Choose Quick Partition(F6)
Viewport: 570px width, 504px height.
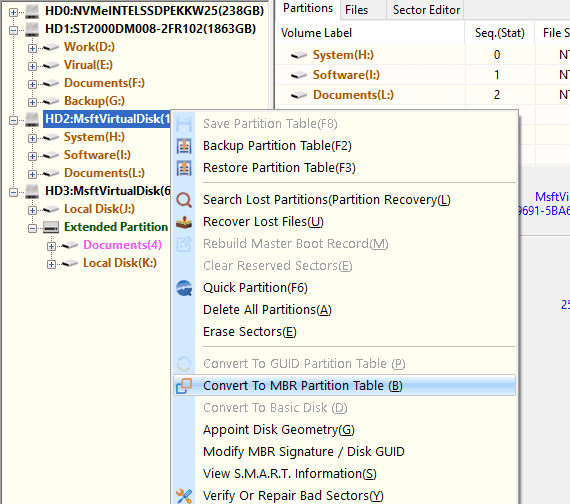pyautogui.click(x=345, y=288)
